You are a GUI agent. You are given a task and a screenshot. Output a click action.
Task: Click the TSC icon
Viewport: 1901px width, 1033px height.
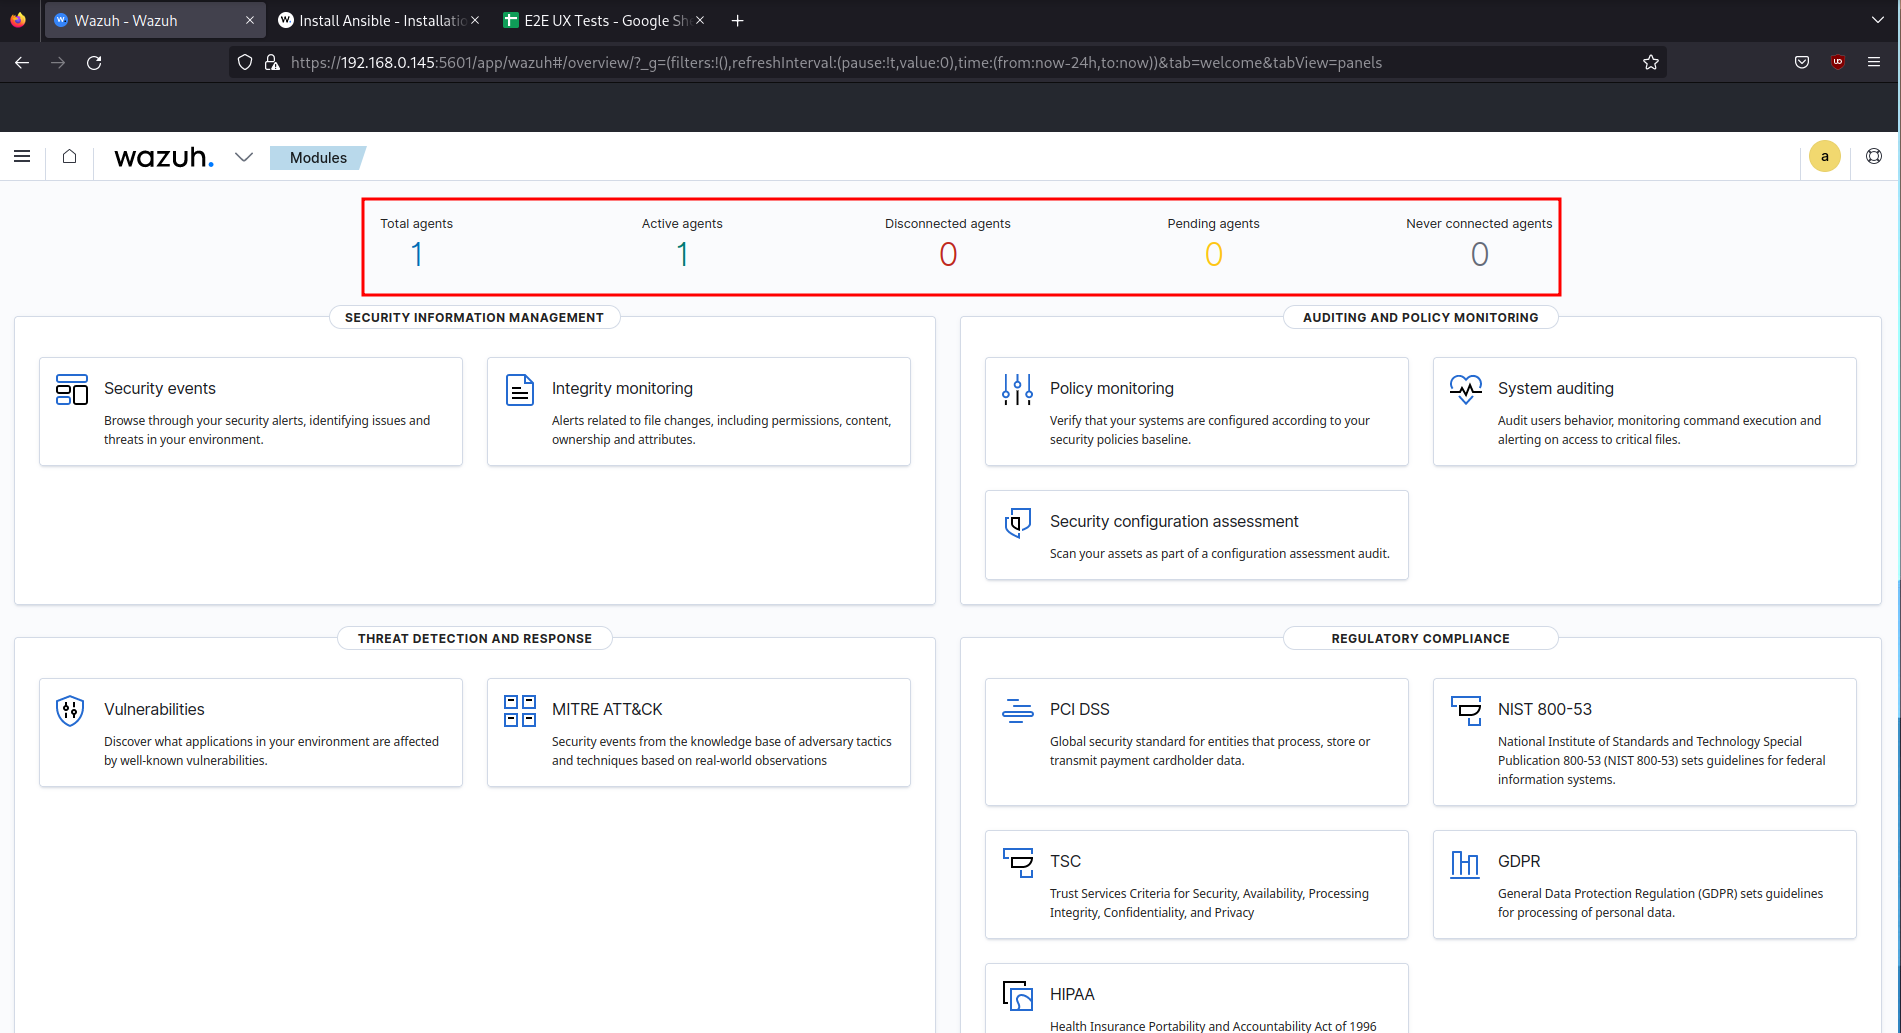[1018, 863]
